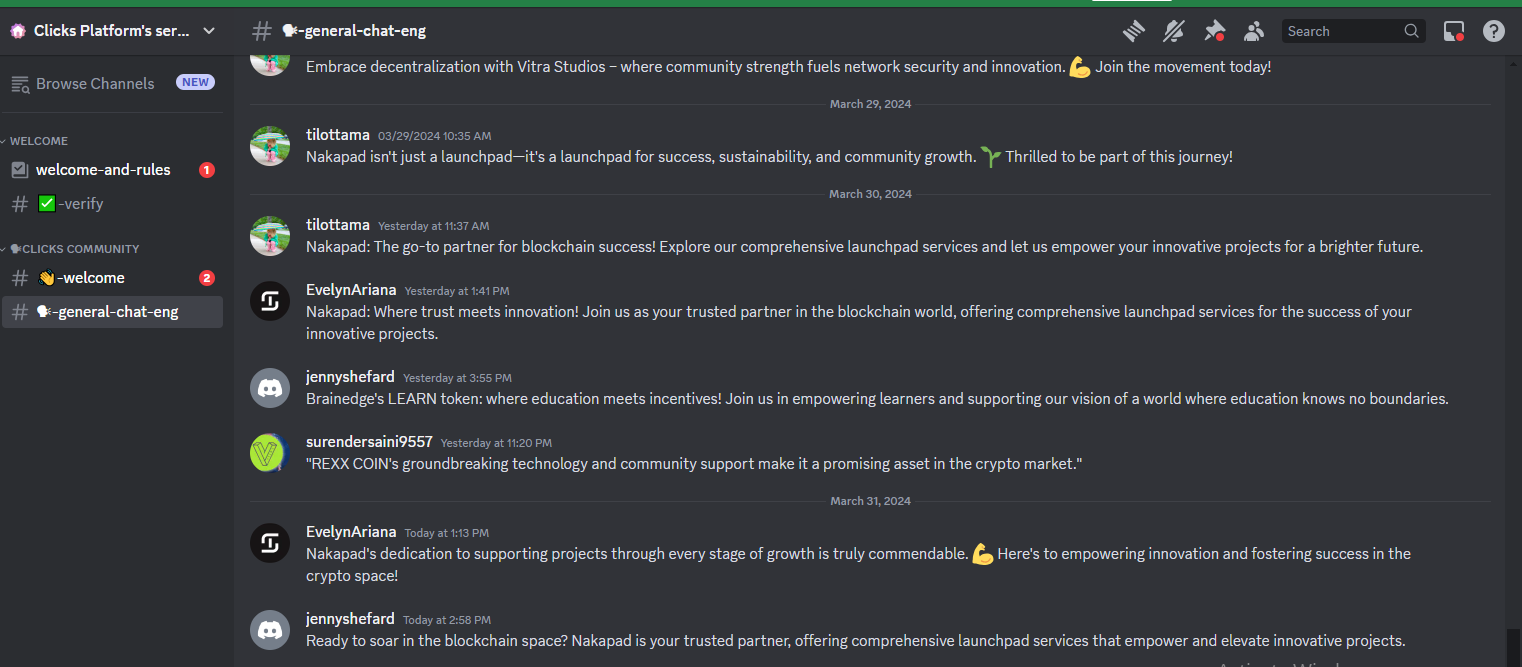
Task: Click the tilottama username on March 29
Action: pos(338,135)
